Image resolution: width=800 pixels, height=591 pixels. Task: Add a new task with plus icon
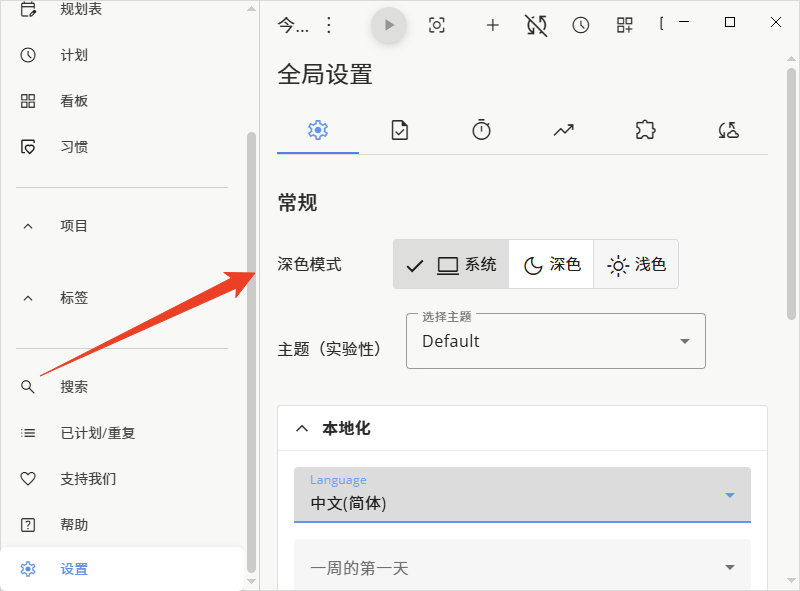[x=492, y=25]
